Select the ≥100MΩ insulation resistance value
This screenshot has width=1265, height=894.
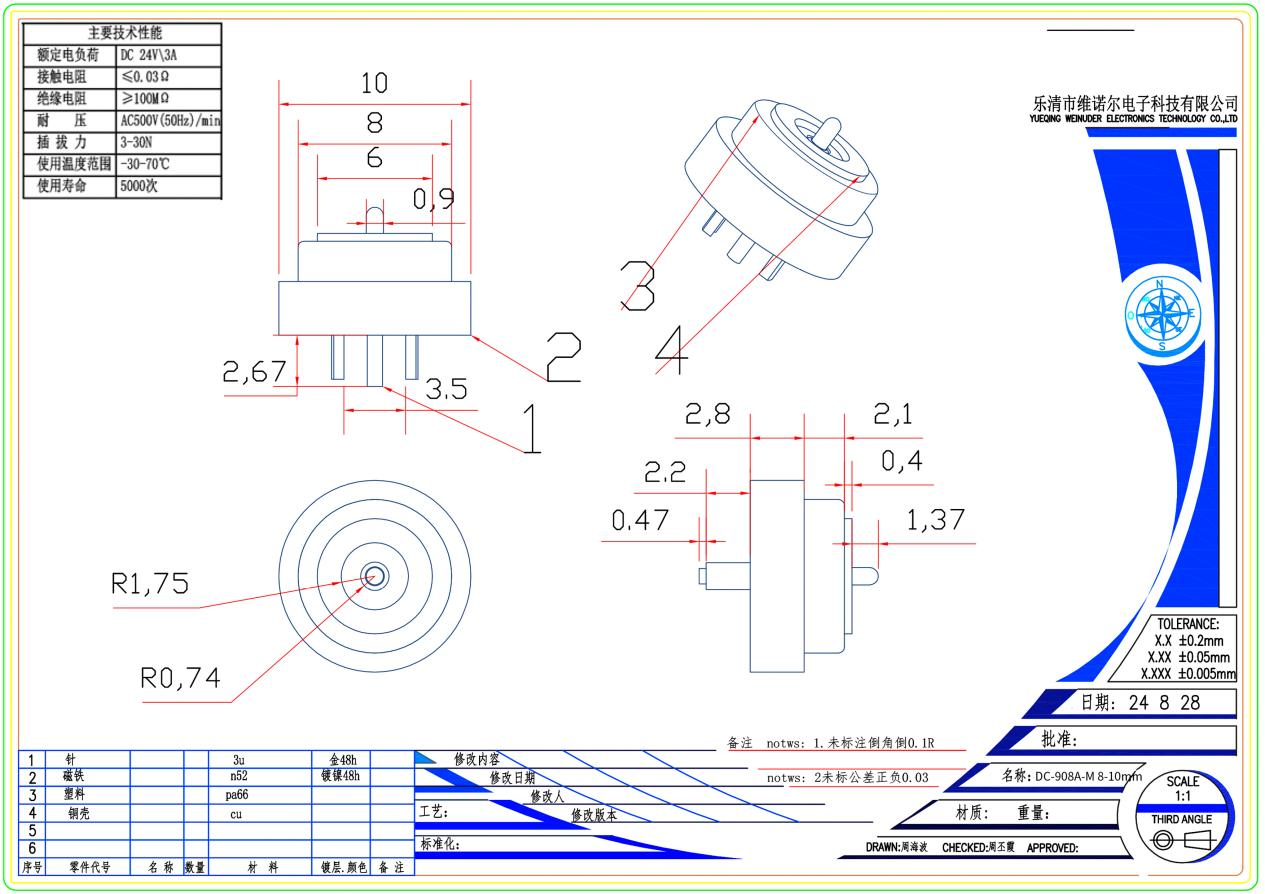click(x=145, y=99)
